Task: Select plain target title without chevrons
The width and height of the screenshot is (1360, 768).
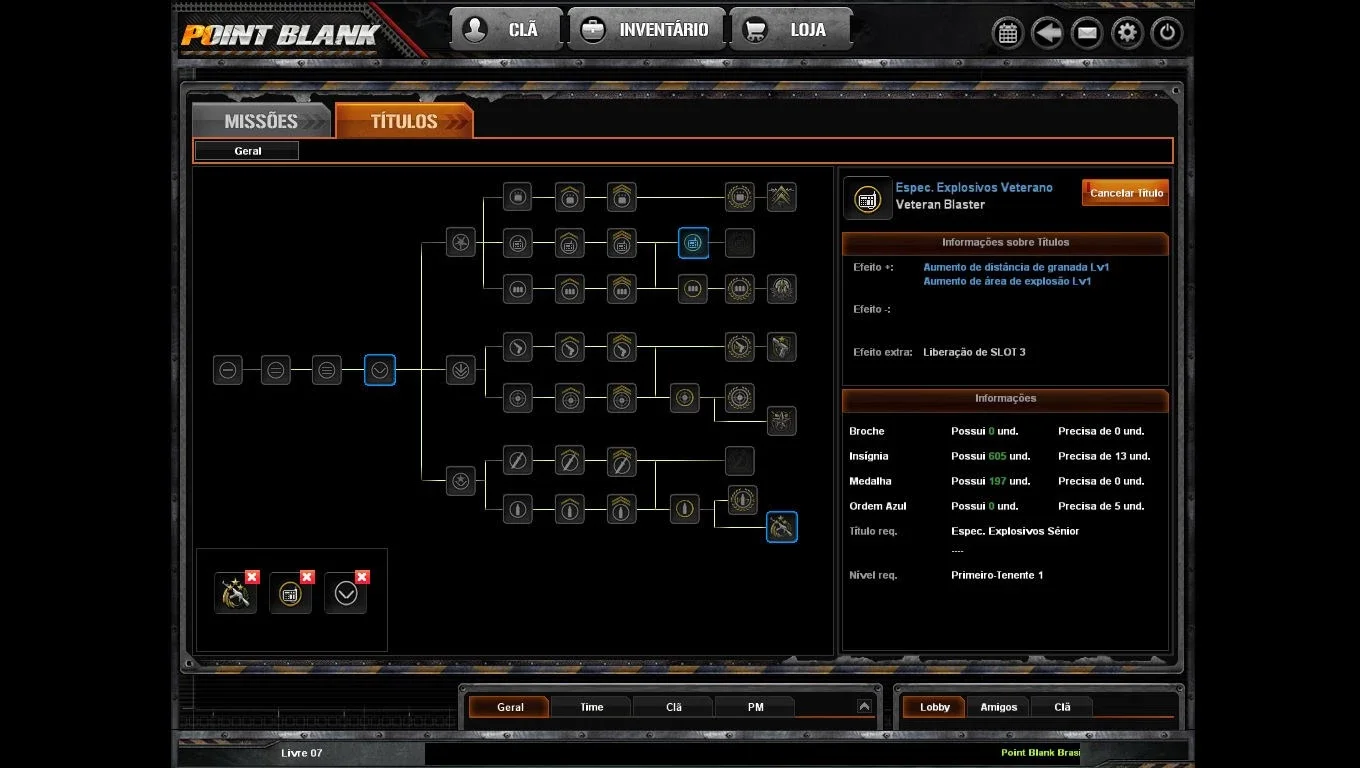Action: (517, 398)
